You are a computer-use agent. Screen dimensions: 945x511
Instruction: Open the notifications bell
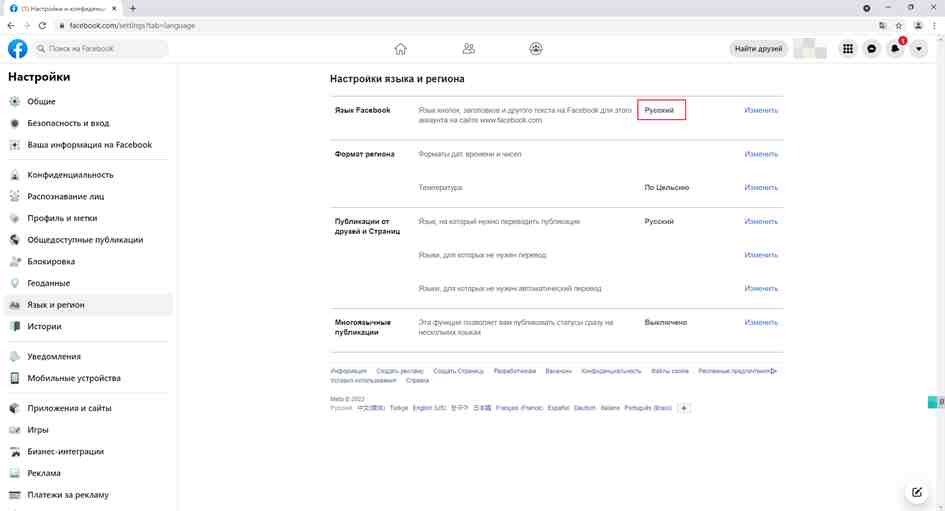click(x=895, y=49)
